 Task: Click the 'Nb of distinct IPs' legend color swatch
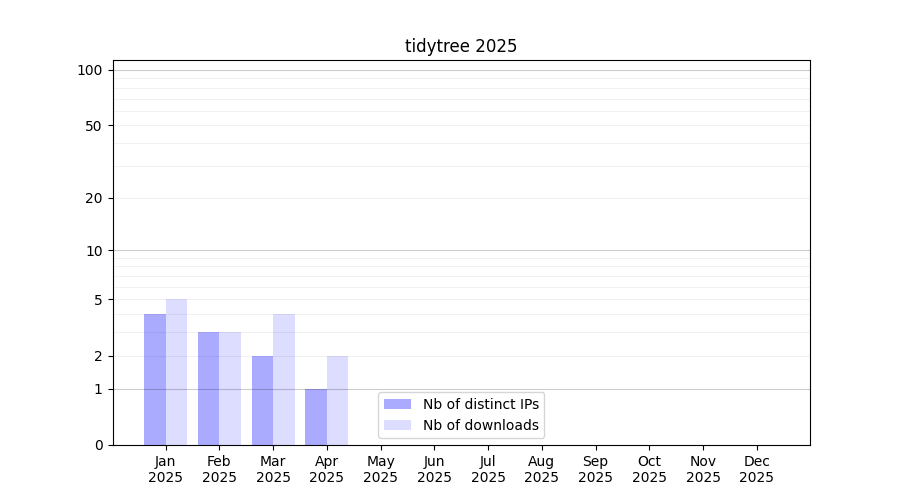pyautogui.click(x=397, y=404)
